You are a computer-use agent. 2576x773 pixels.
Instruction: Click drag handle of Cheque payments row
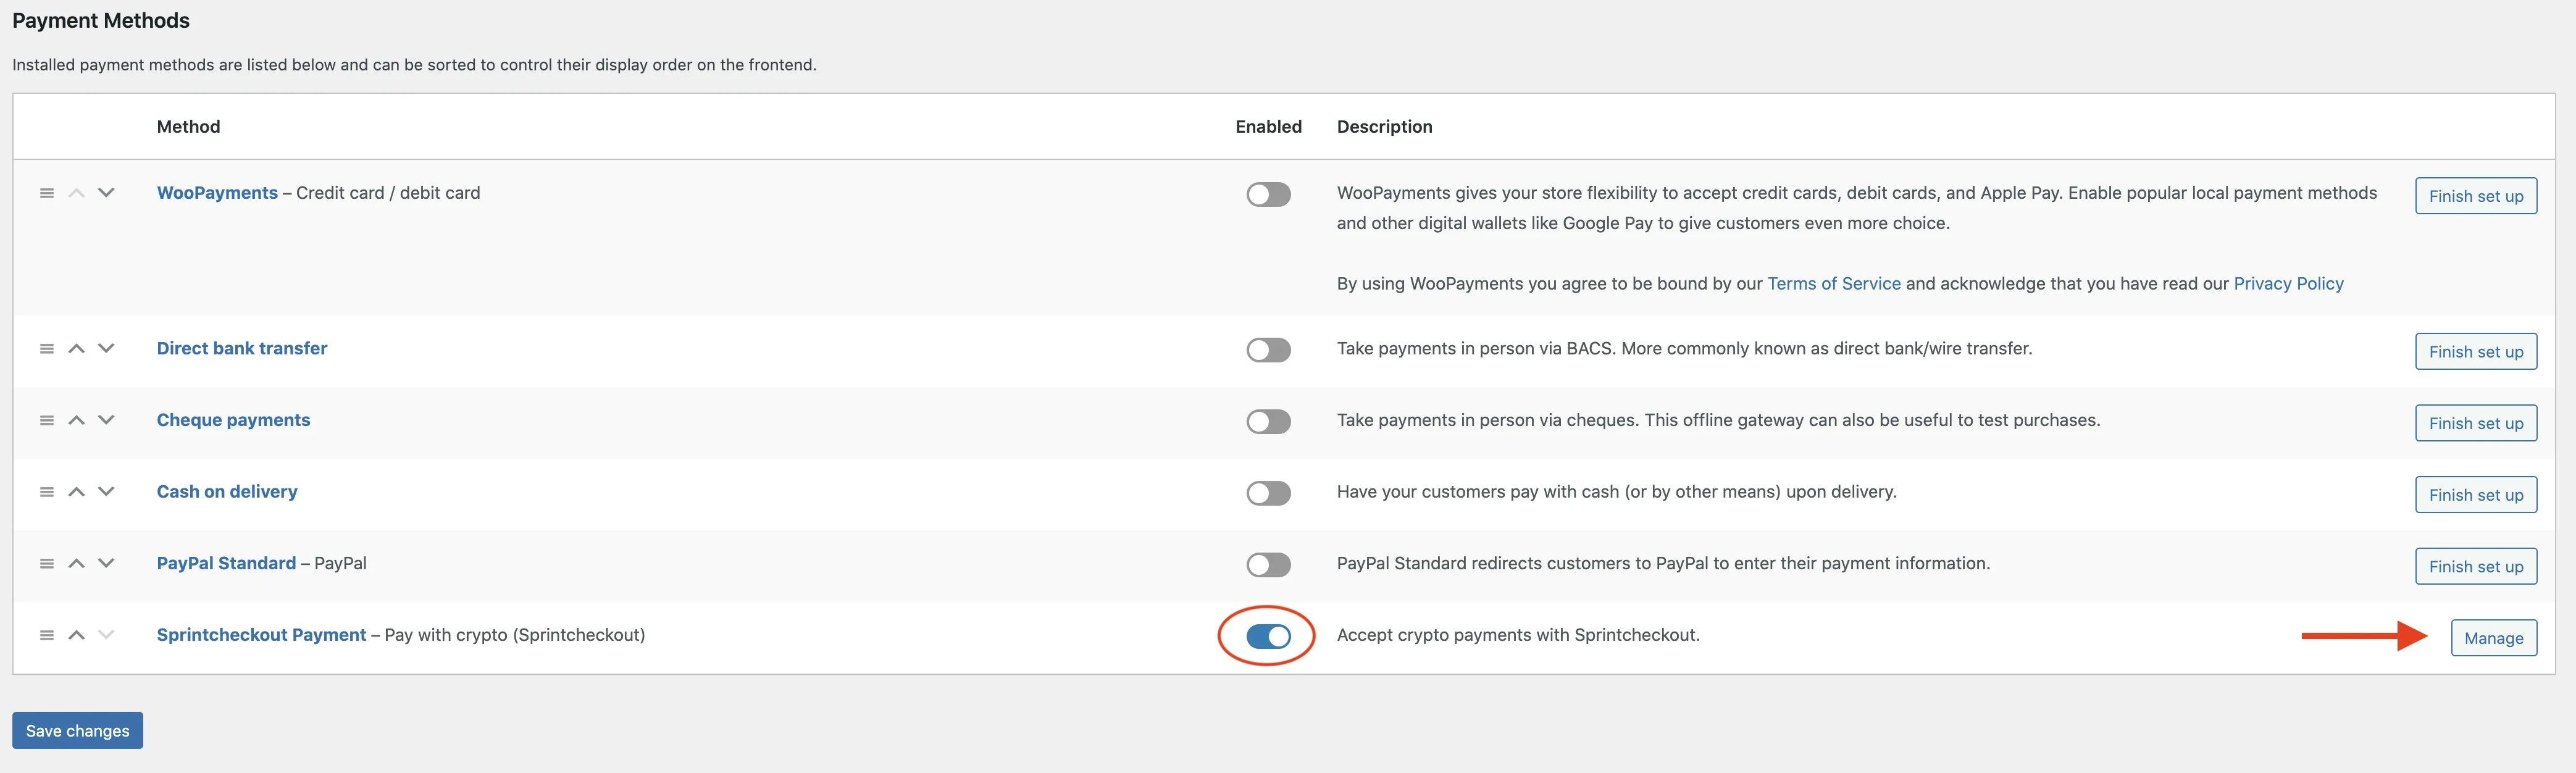(46, 420)
